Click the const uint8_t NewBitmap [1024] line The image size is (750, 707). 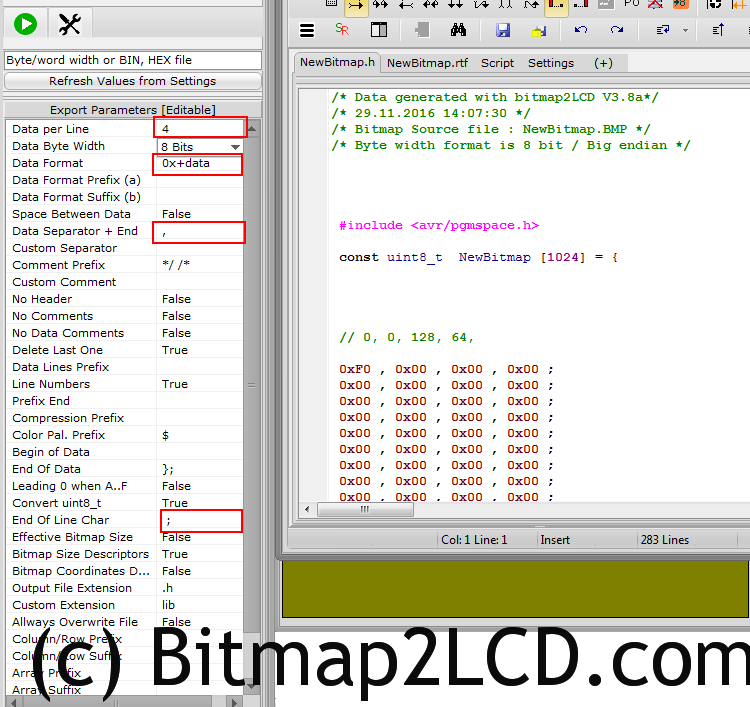click(x=478, y=257)
